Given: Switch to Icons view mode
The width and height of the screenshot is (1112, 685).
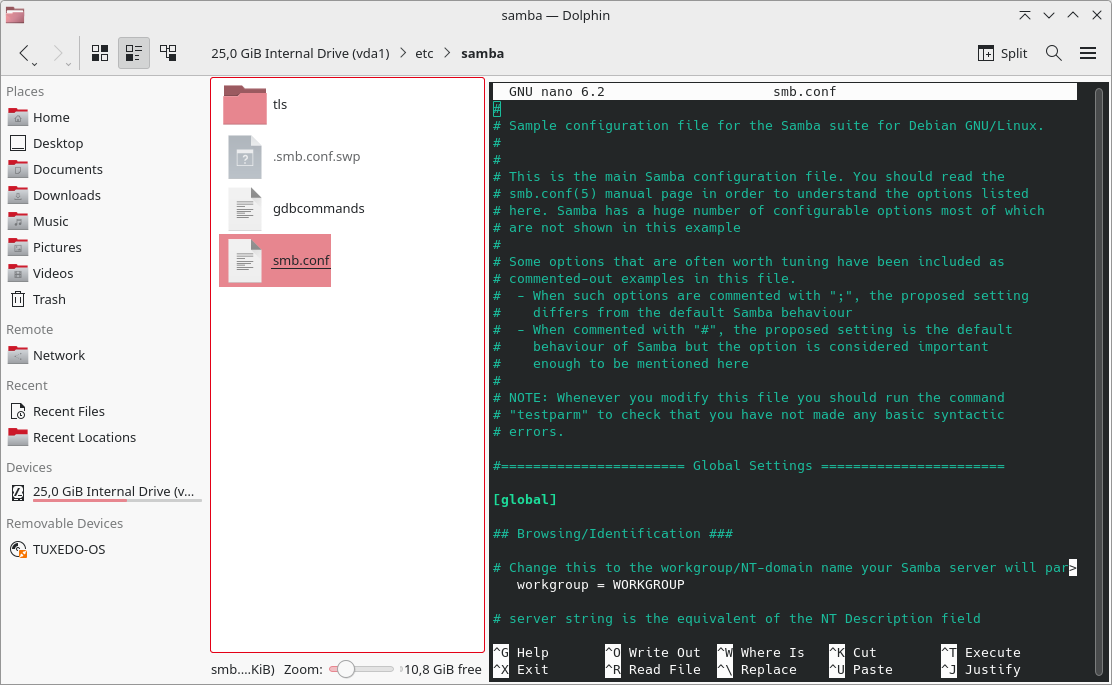Looking at the screenshot, I should coord(100,53).
